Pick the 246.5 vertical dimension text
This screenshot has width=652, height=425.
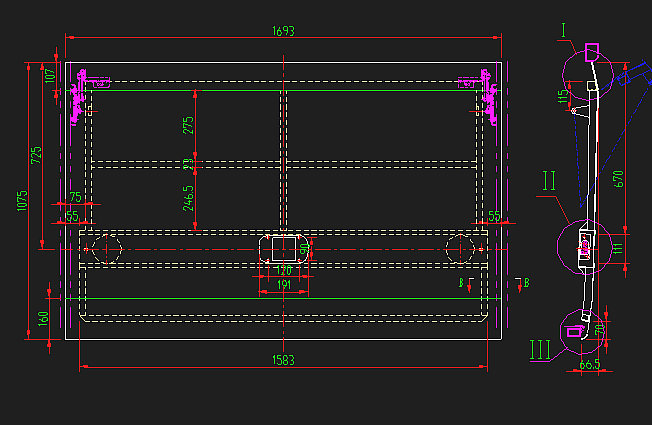pyautogui.click(x=188, y=198)
